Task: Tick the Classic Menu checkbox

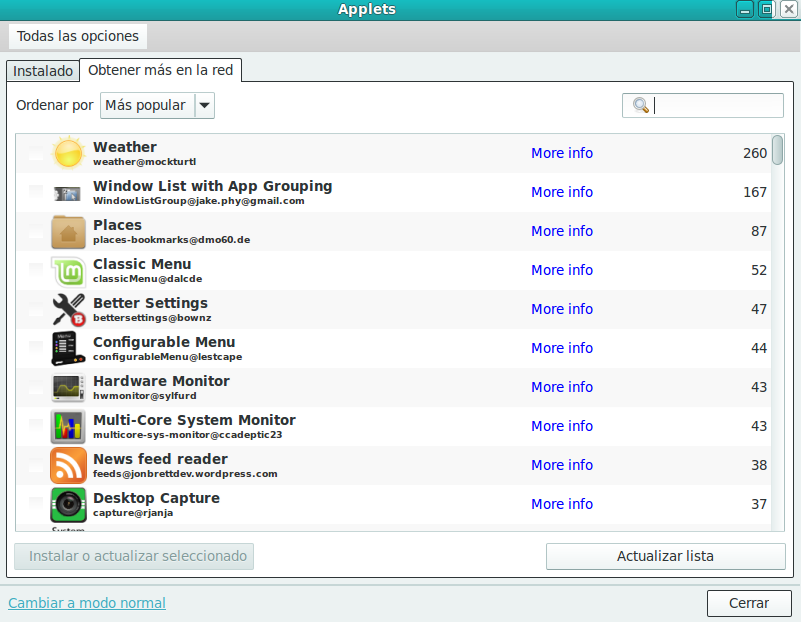Action: pos(36,270)
